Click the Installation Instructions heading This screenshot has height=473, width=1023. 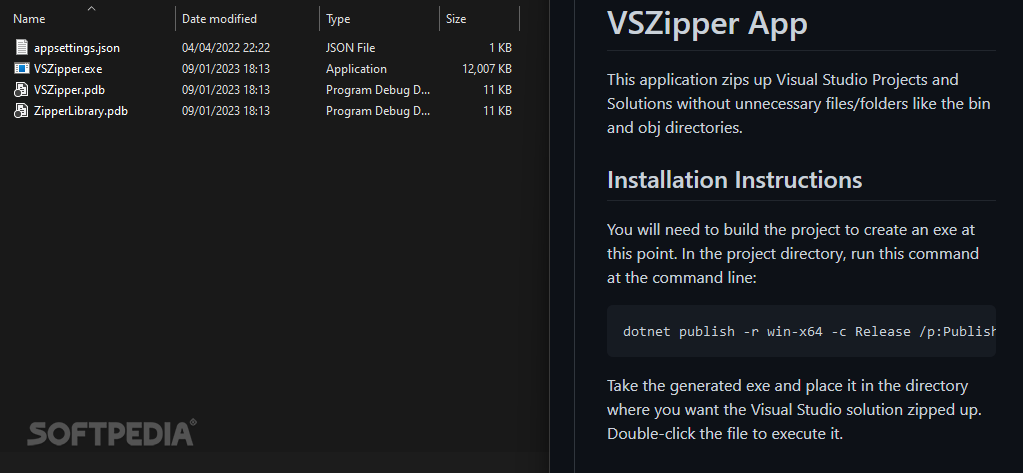(735, 179)
